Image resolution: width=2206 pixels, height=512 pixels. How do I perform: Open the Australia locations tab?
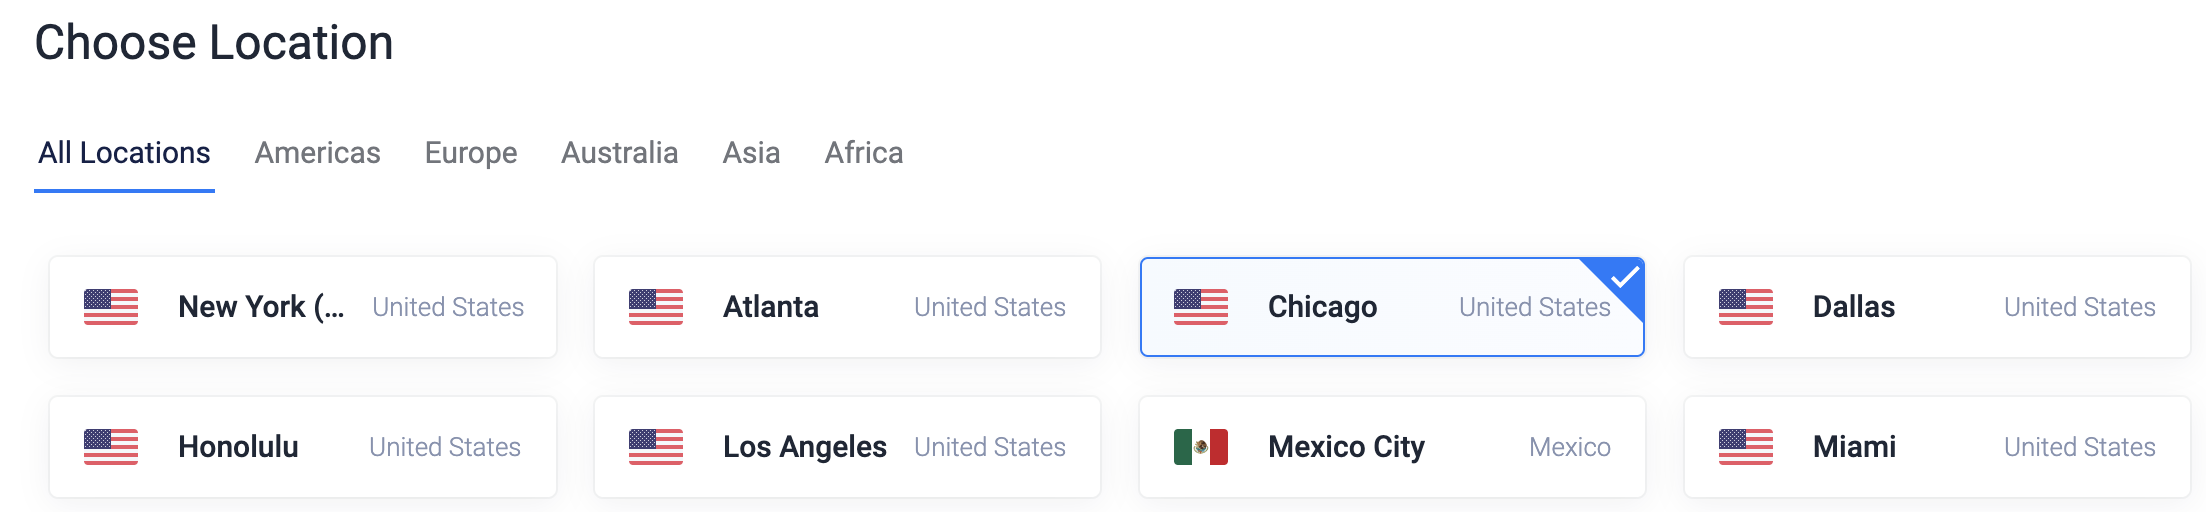[620, 153]
